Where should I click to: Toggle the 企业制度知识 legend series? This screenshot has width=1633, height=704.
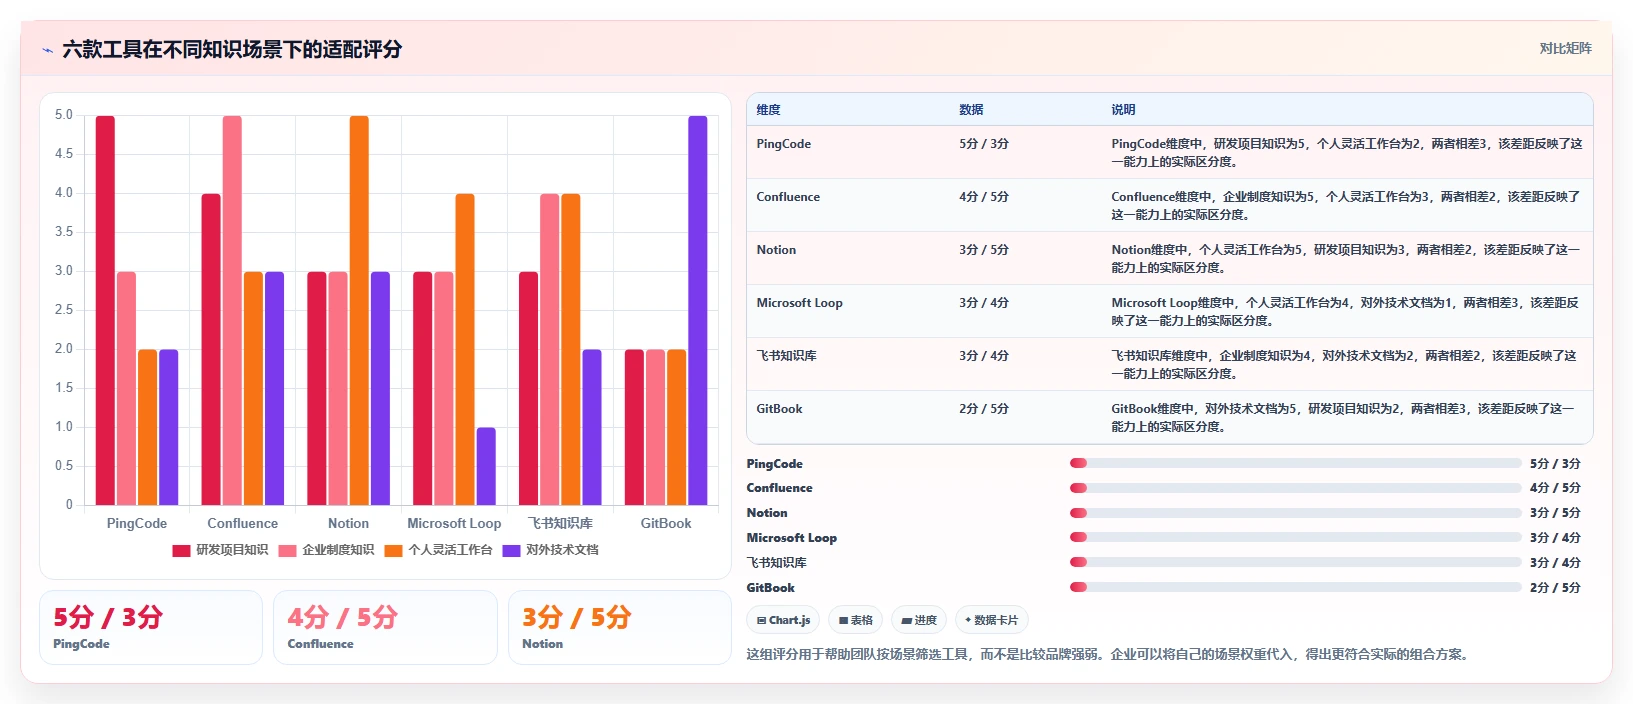(326, 550)
